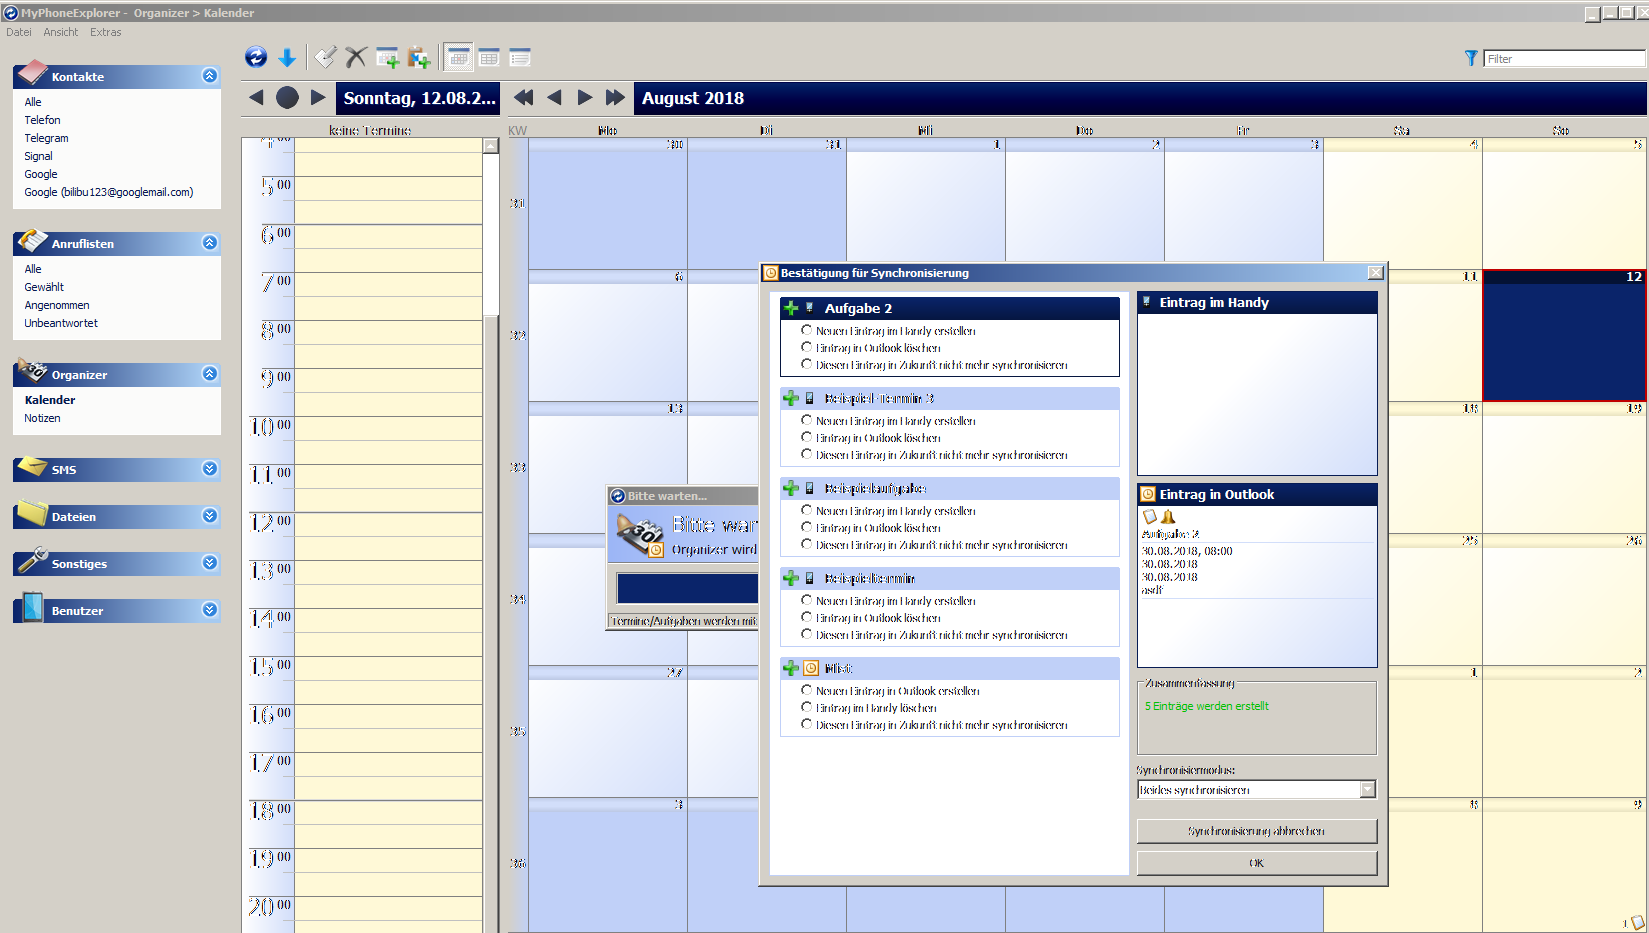This screenshot has width=1649, height=933.
Task: Select 'nicht mehr synchronisieren' for Aufgabe 2
Action: pos(806,364)
